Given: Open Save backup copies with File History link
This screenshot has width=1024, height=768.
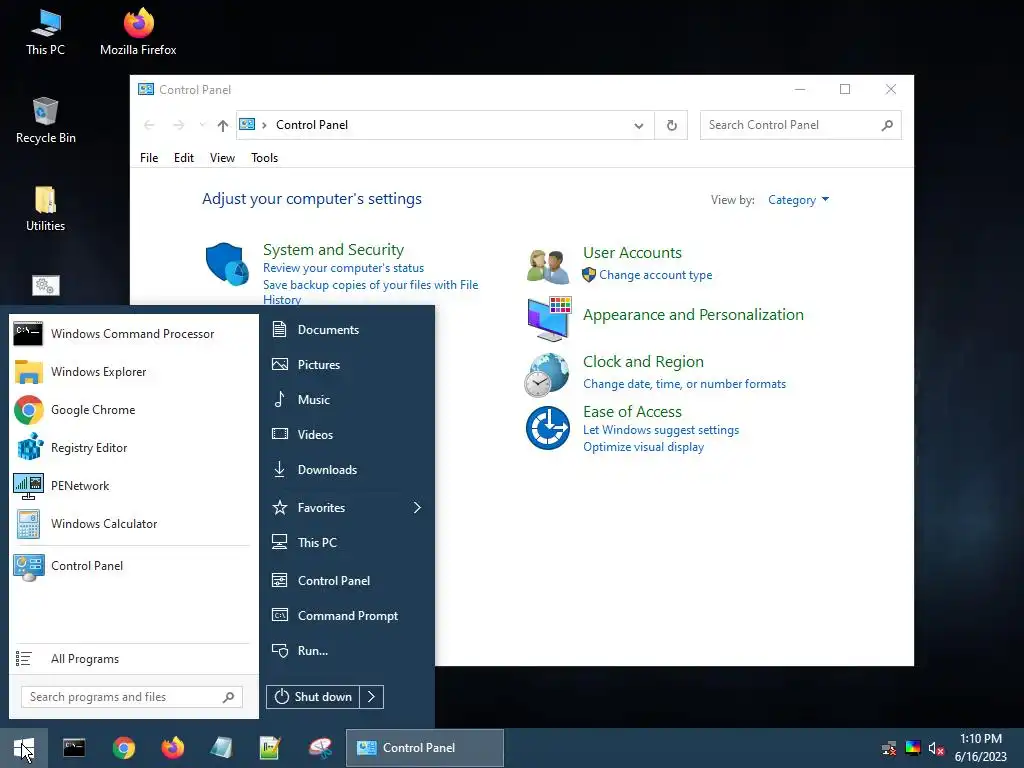Looking at the screenshot, I should point(370,292).
